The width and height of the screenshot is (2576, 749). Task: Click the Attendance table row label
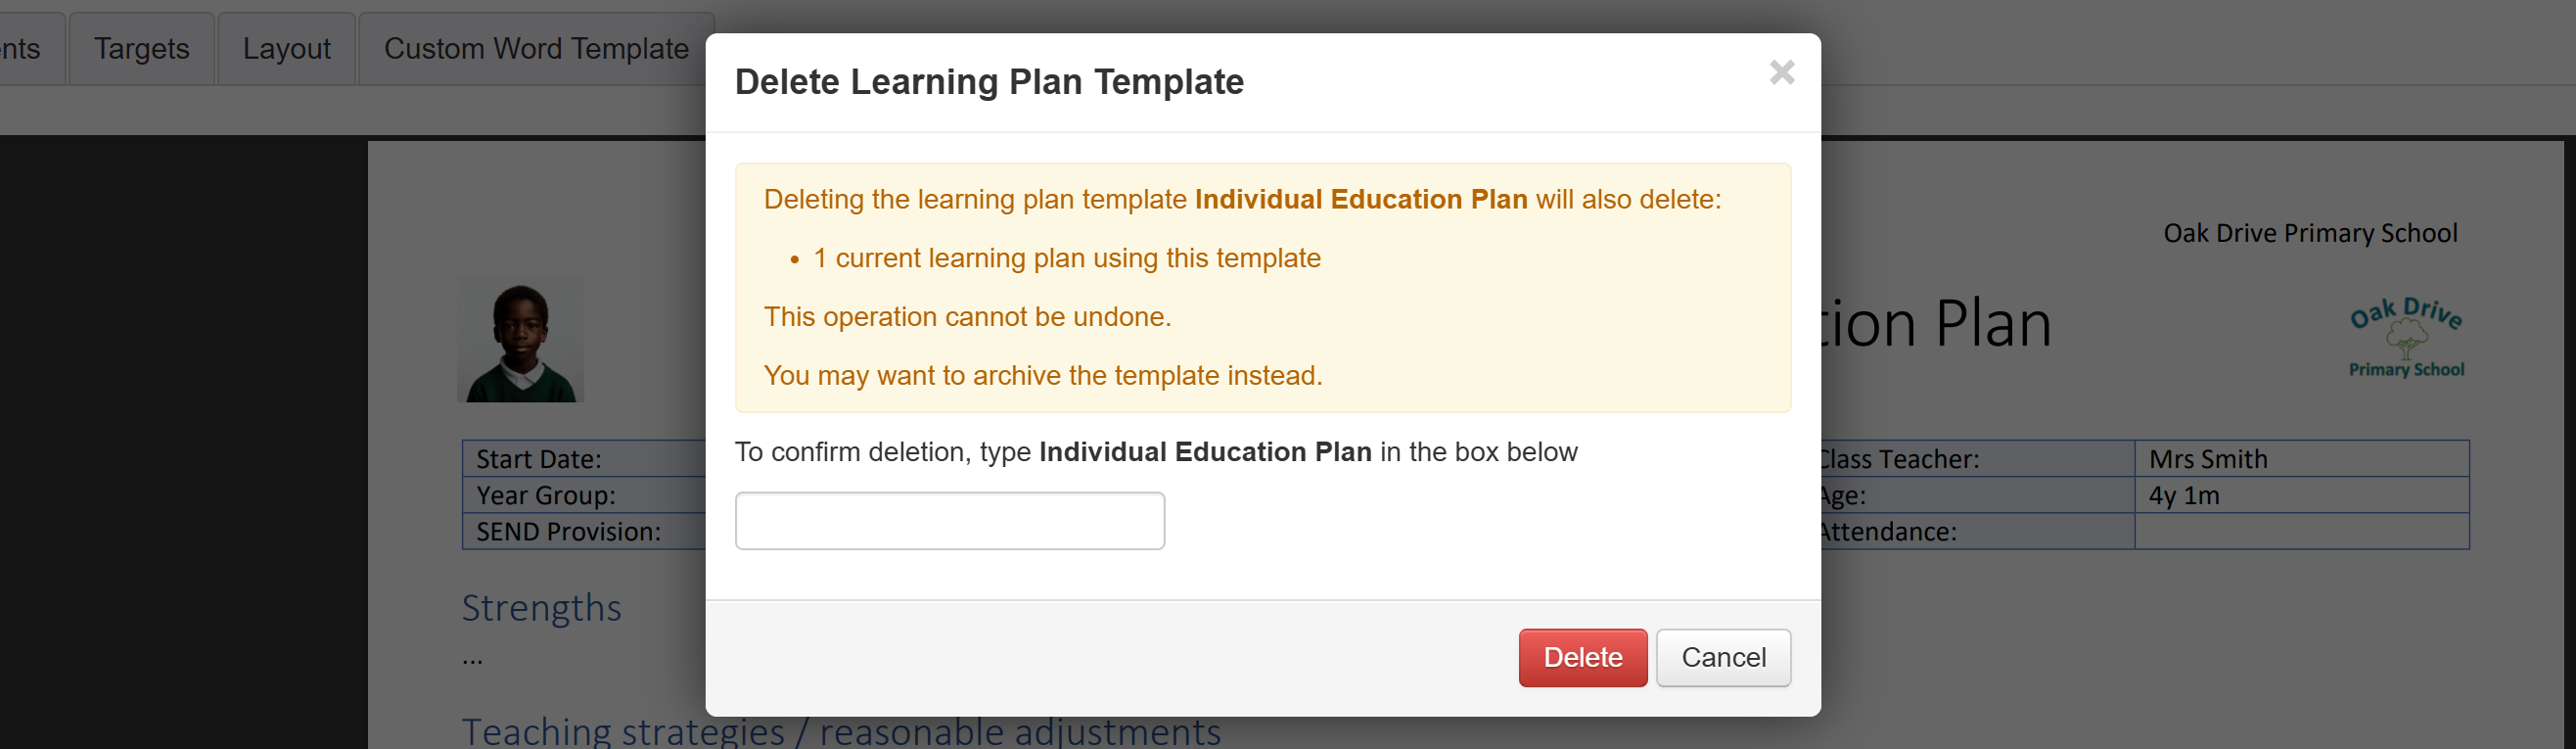1888,531
